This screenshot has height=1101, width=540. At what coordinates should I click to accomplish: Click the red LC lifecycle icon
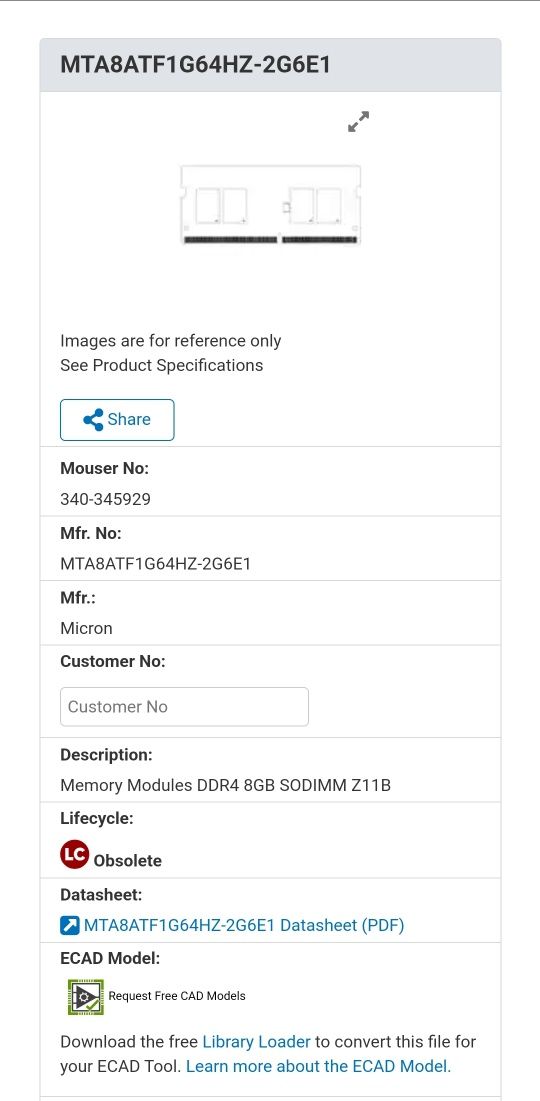tap(74, 855)
